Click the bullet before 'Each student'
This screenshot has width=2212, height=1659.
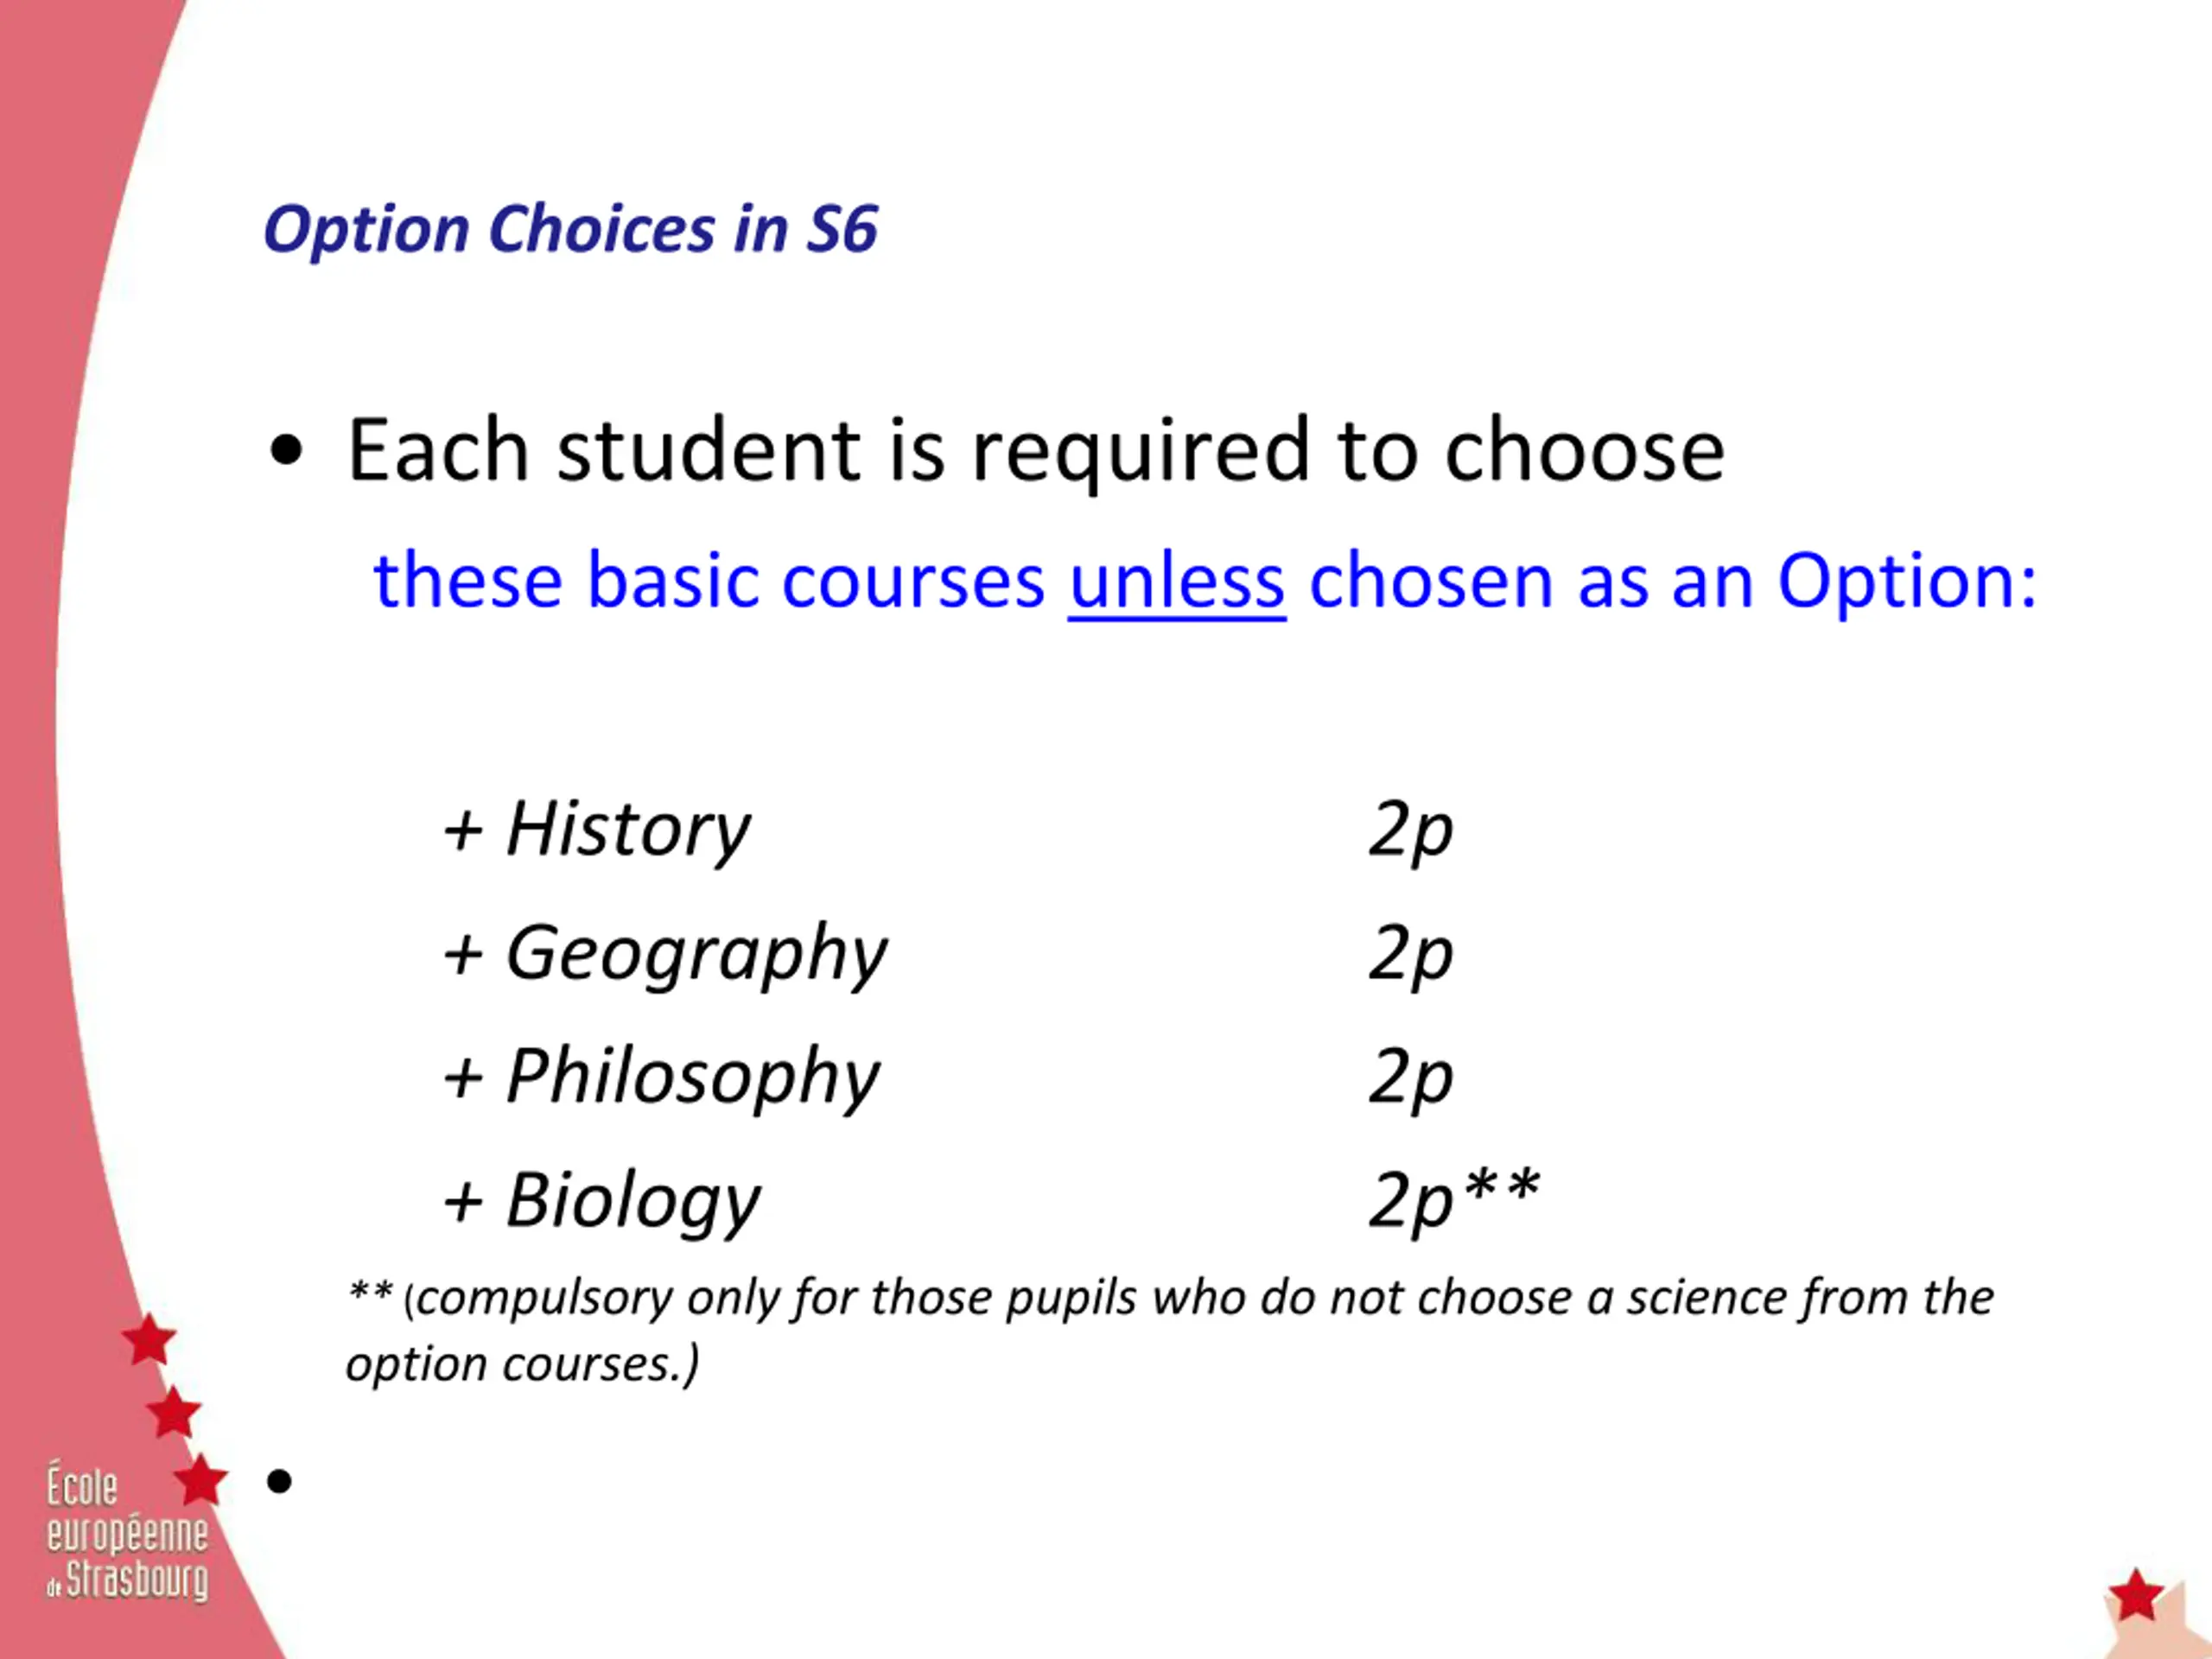pos(286,452)
